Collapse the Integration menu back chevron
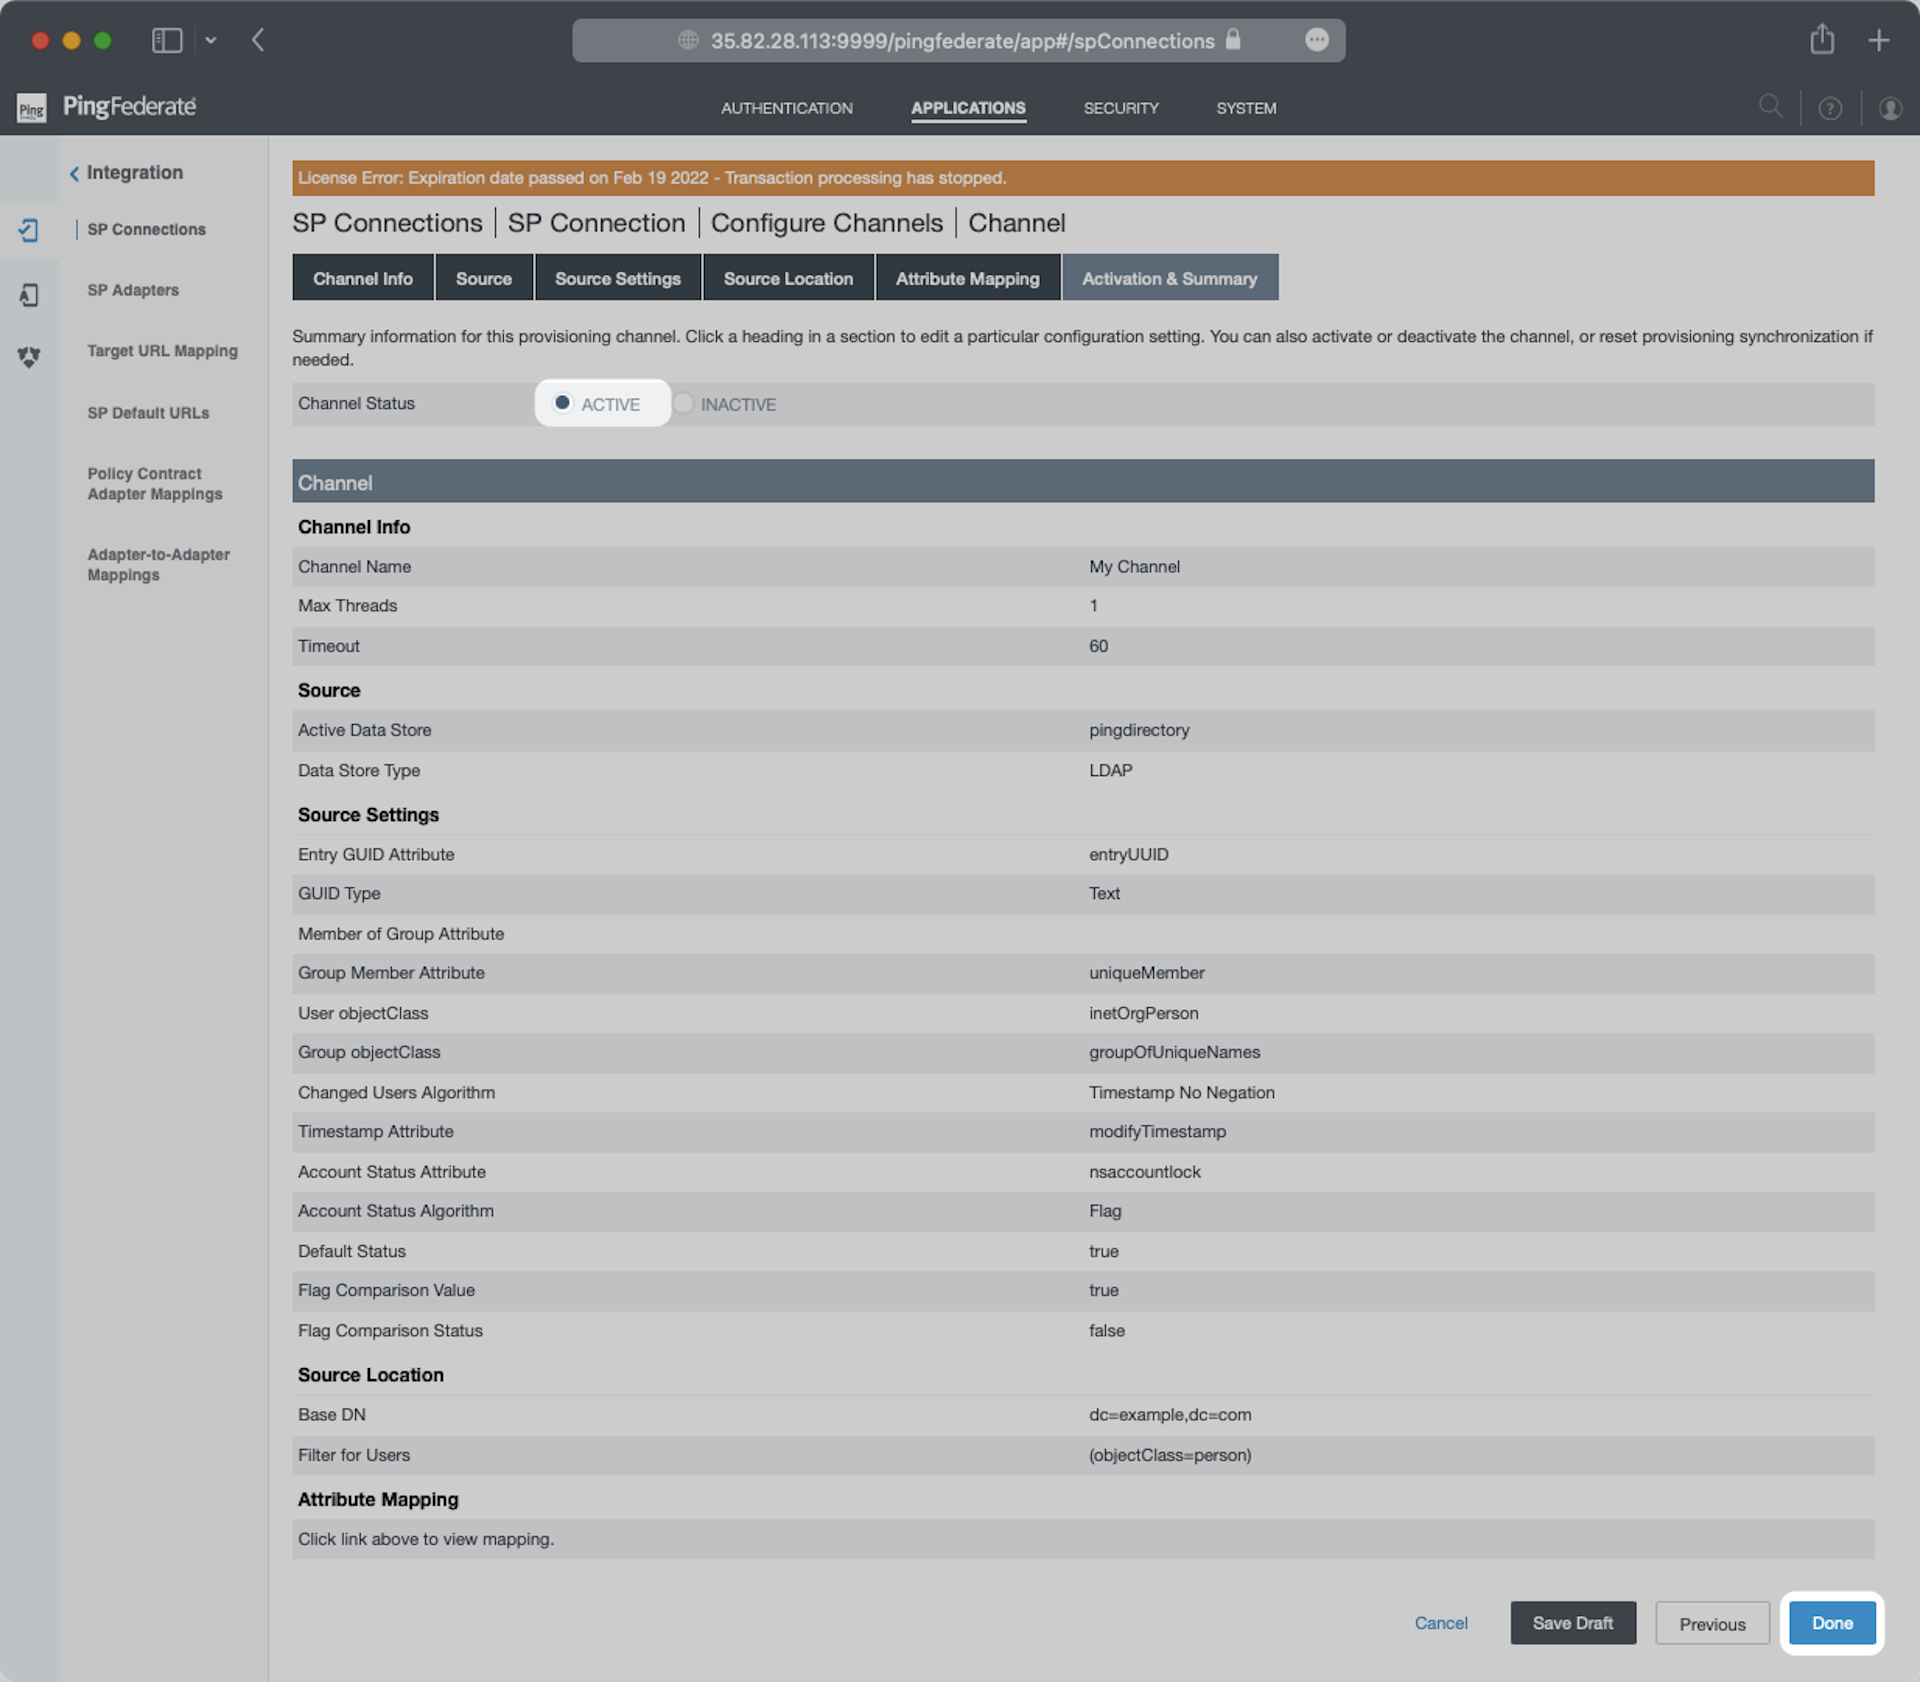The height and width of the screenshot is (1682, 1920). pyautogui.click(x=74, y=173)
